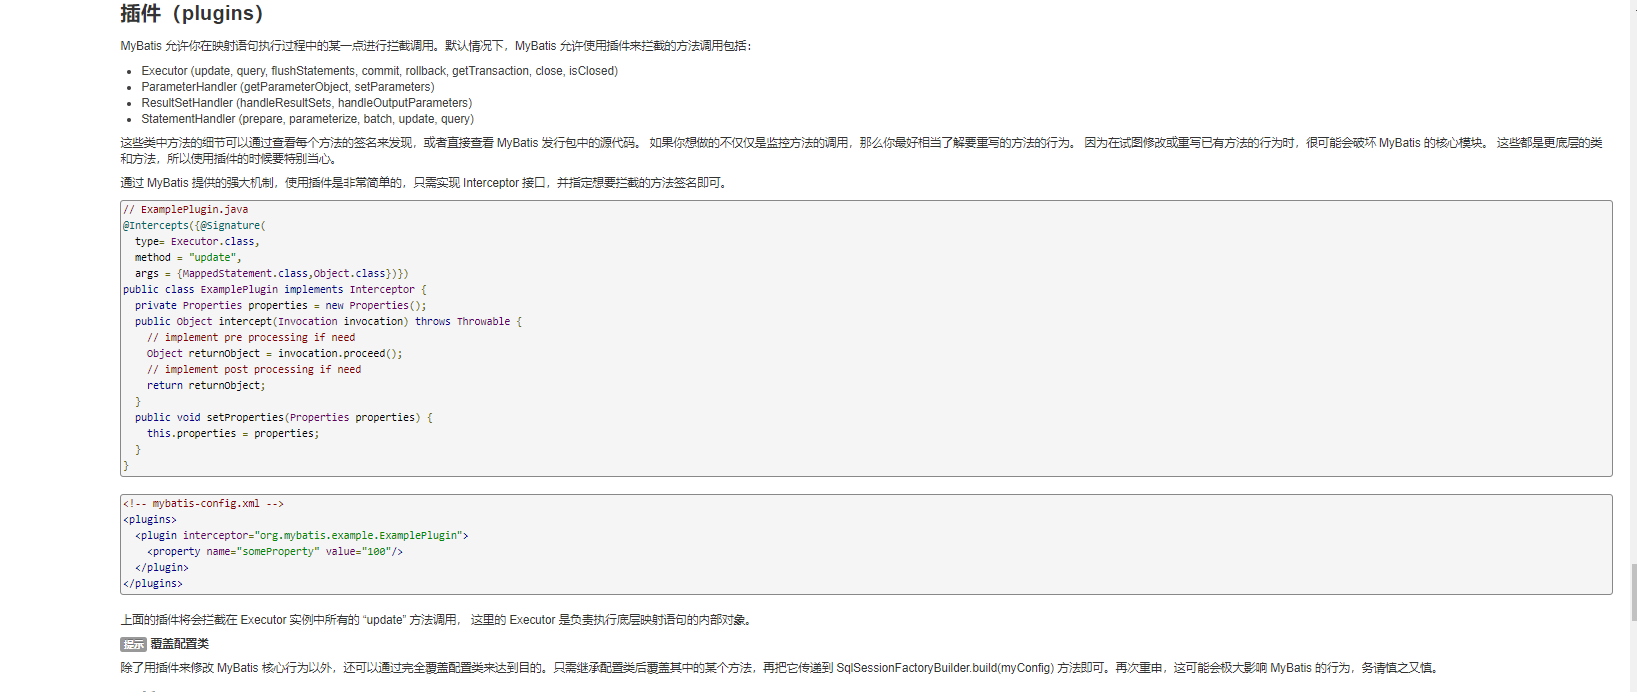This screenshot has width=1637, height=692.
Task: Click the Executor bullet list item
Action: pos(380,71)
